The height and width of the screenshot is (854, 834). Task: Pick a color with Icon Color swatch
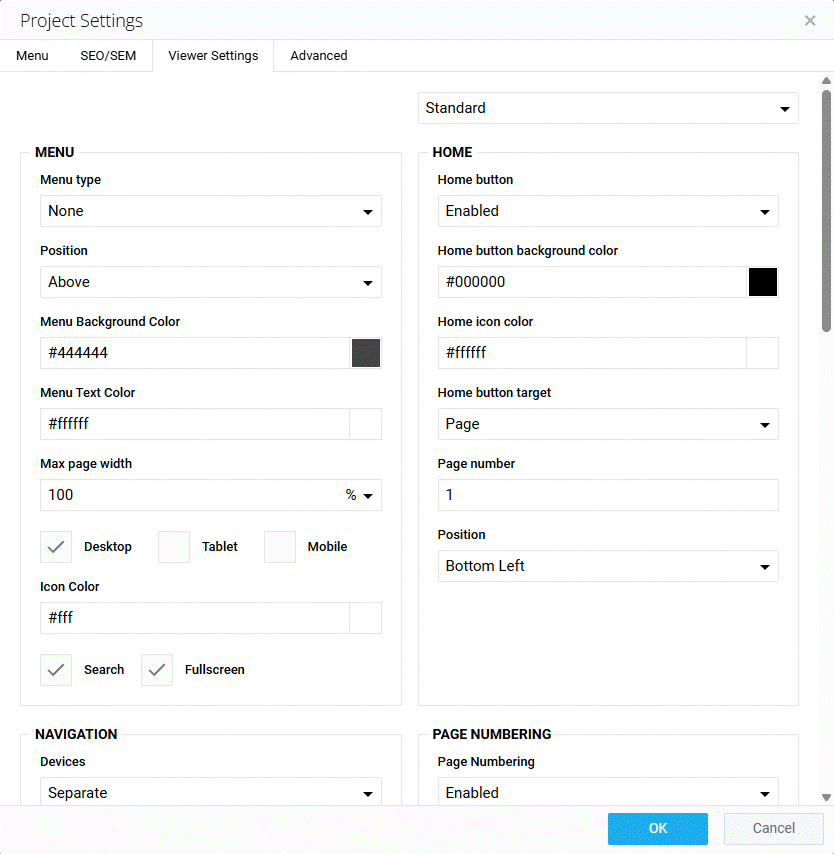tap(366, 618)
